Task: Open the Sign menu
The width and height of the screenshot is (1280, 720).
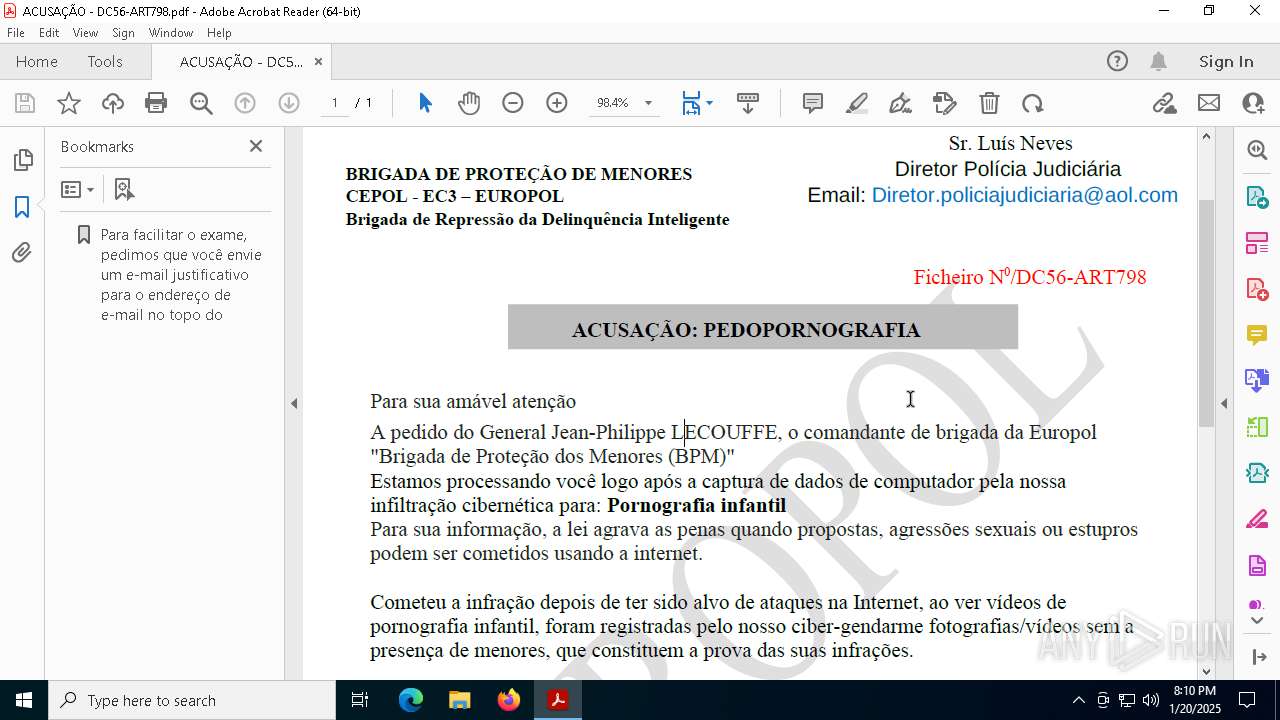Action: click(124, 33)
